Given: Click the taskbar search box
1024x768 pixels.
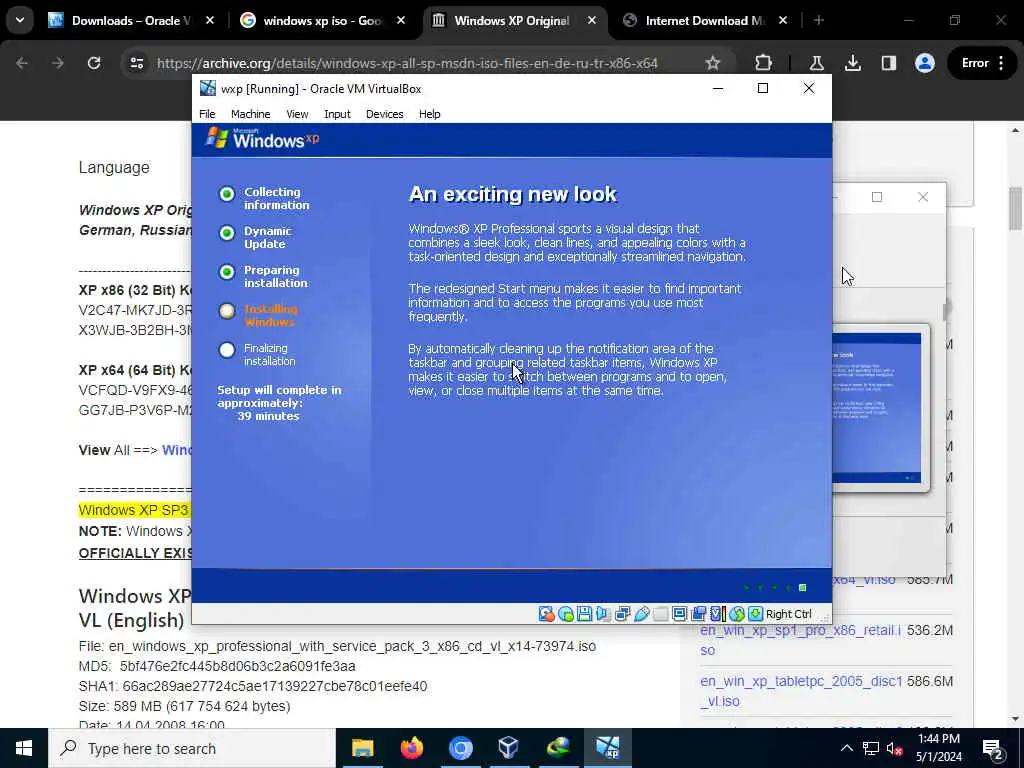Looking at the screenshot, I should tap(192, 748).
